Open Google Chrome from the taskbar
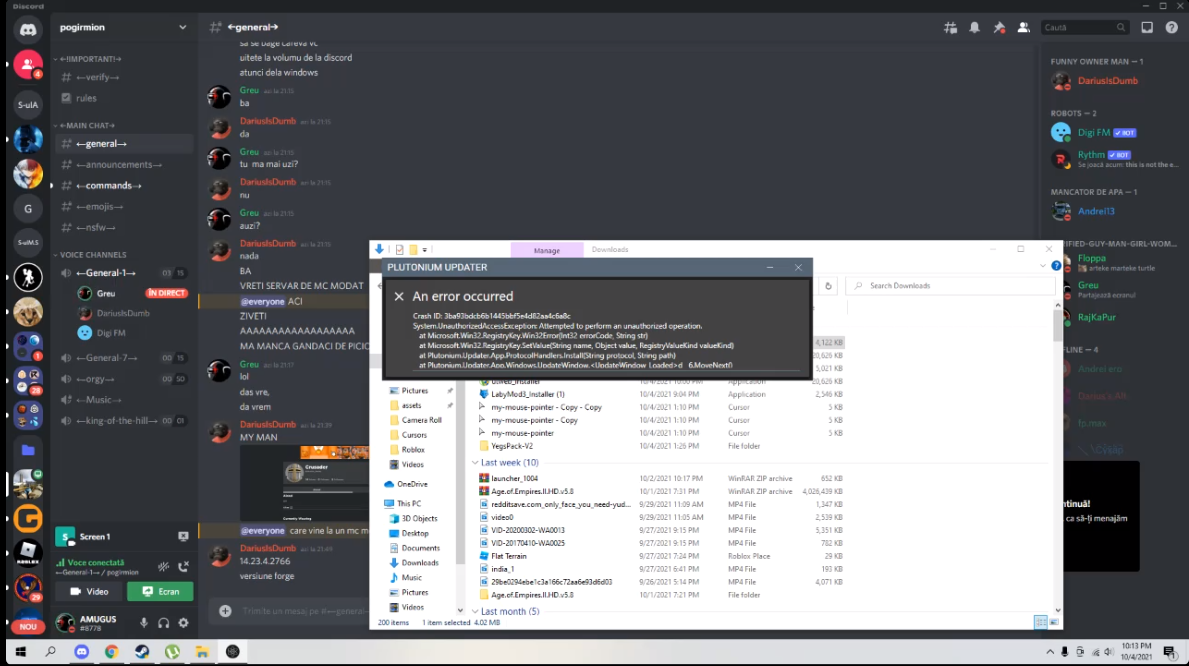The width and height of the screenshot is (1189, 666). pos(111,652)
